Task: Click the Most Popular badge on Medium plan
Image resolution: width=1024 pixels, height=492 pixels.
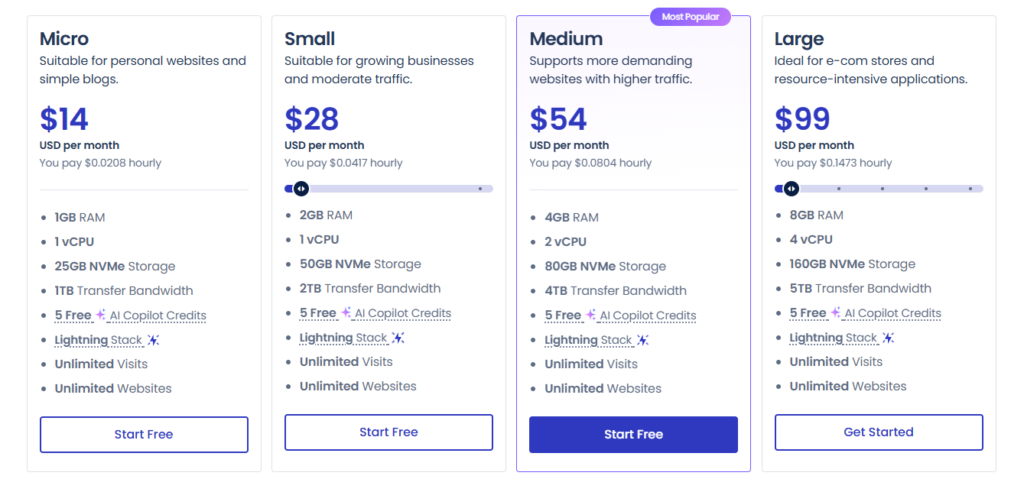Action: 690,17
